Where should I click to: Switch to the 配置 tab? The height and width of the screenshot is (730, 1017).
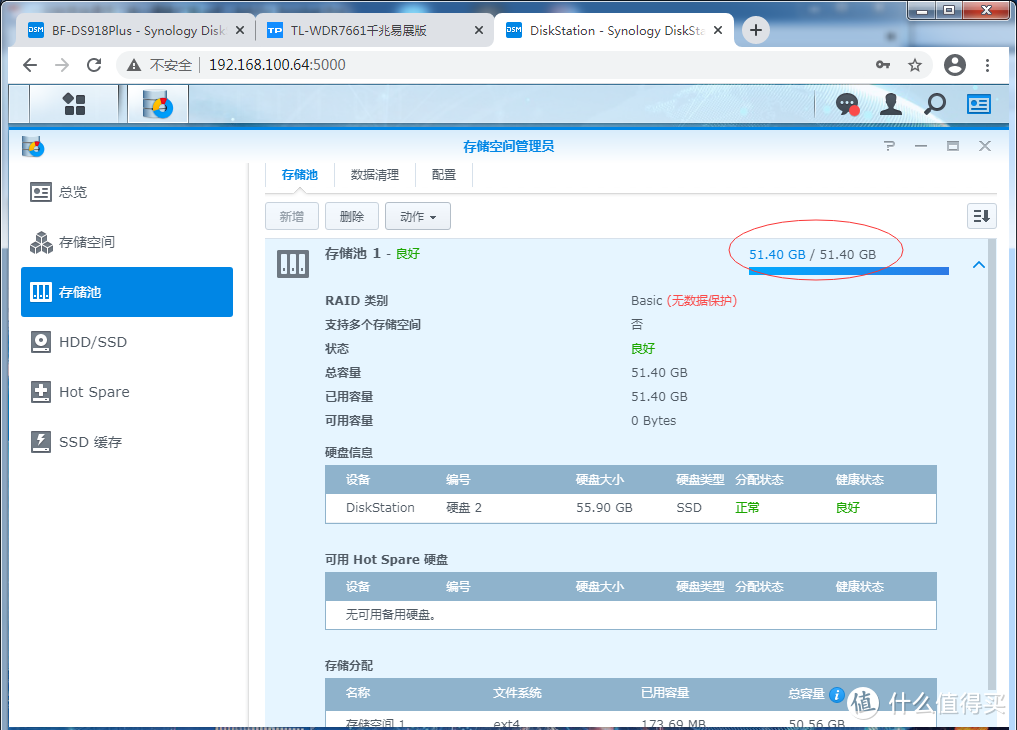pyautogui.click(x=444, y=174)
